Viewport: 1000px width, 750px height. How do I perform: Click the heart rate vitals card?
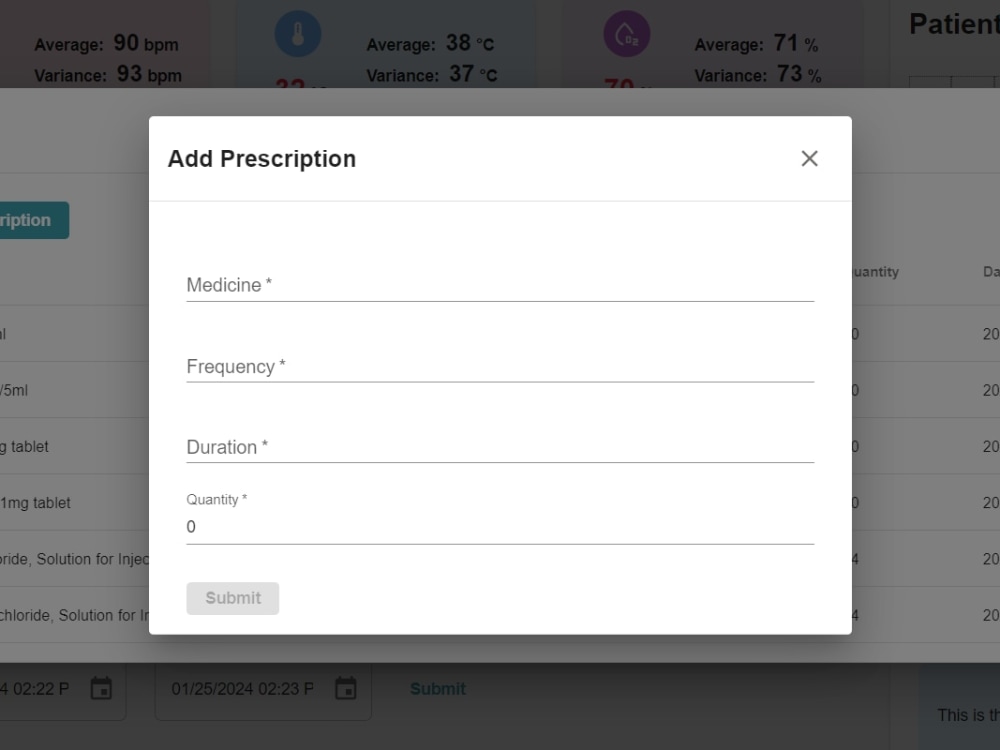[105, 45]
